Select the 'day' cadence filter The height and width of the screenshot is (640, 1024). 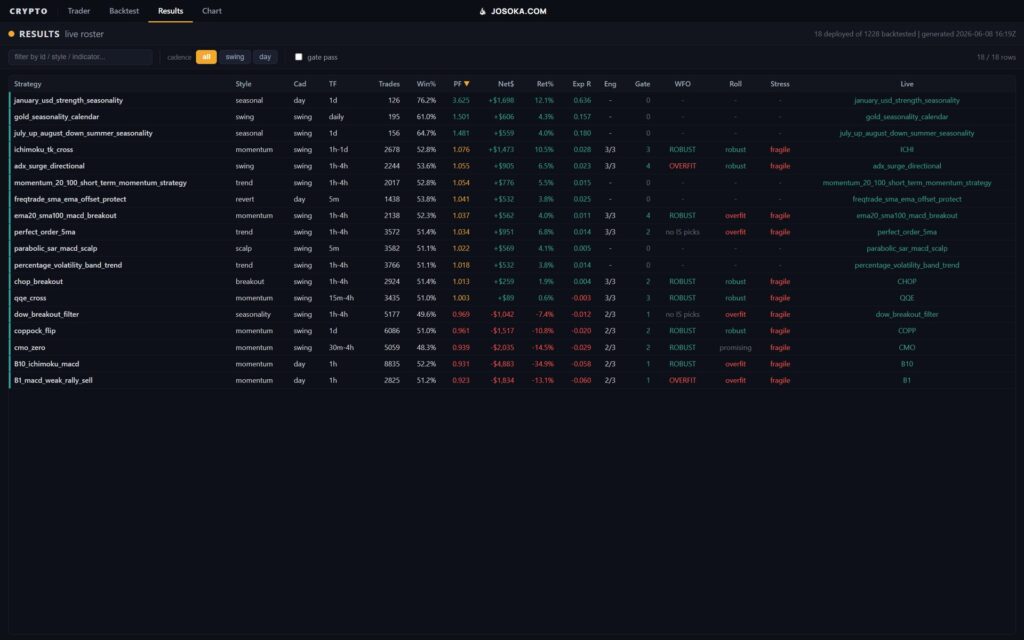tap(264, 57)
